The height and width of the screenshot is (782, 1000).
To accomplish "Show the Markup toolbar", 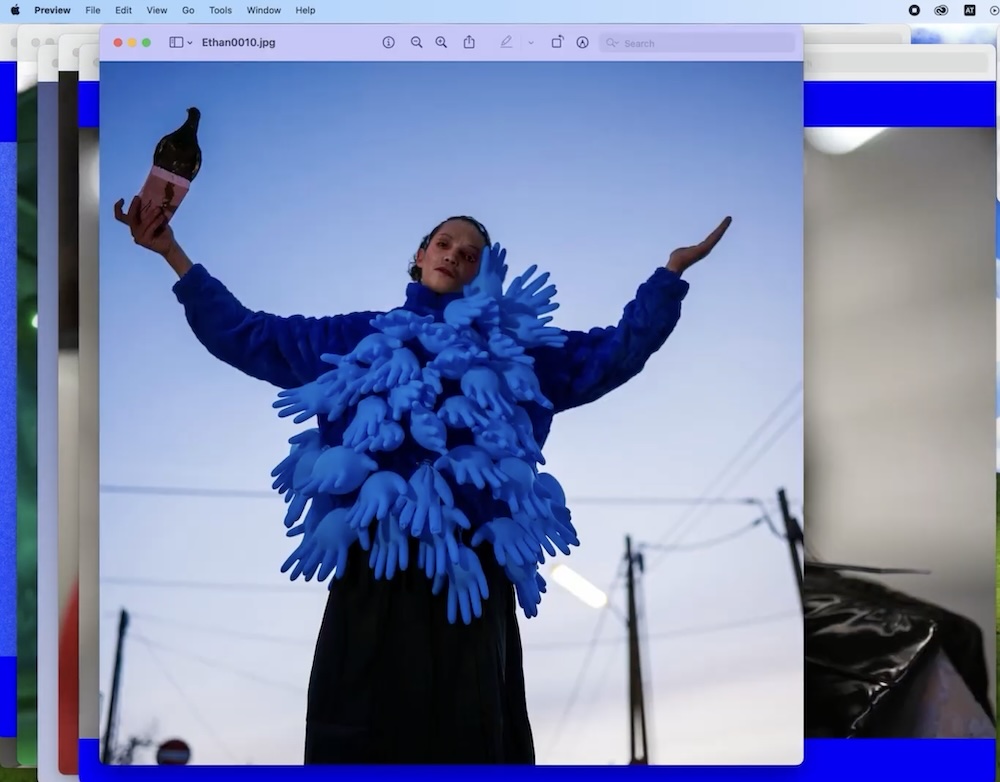I will (x=582, y=43).
